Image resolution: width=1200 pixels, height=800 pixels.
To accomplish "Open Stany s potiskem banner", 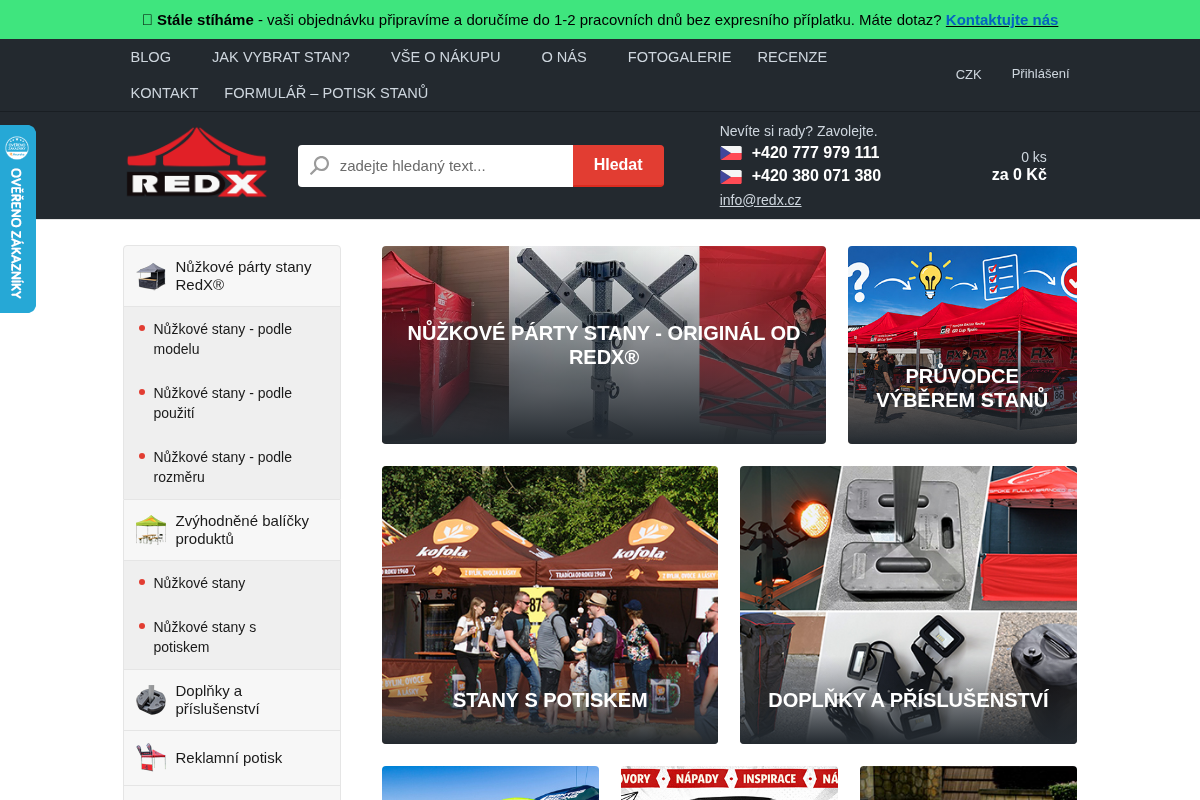I will pos(550,605).
